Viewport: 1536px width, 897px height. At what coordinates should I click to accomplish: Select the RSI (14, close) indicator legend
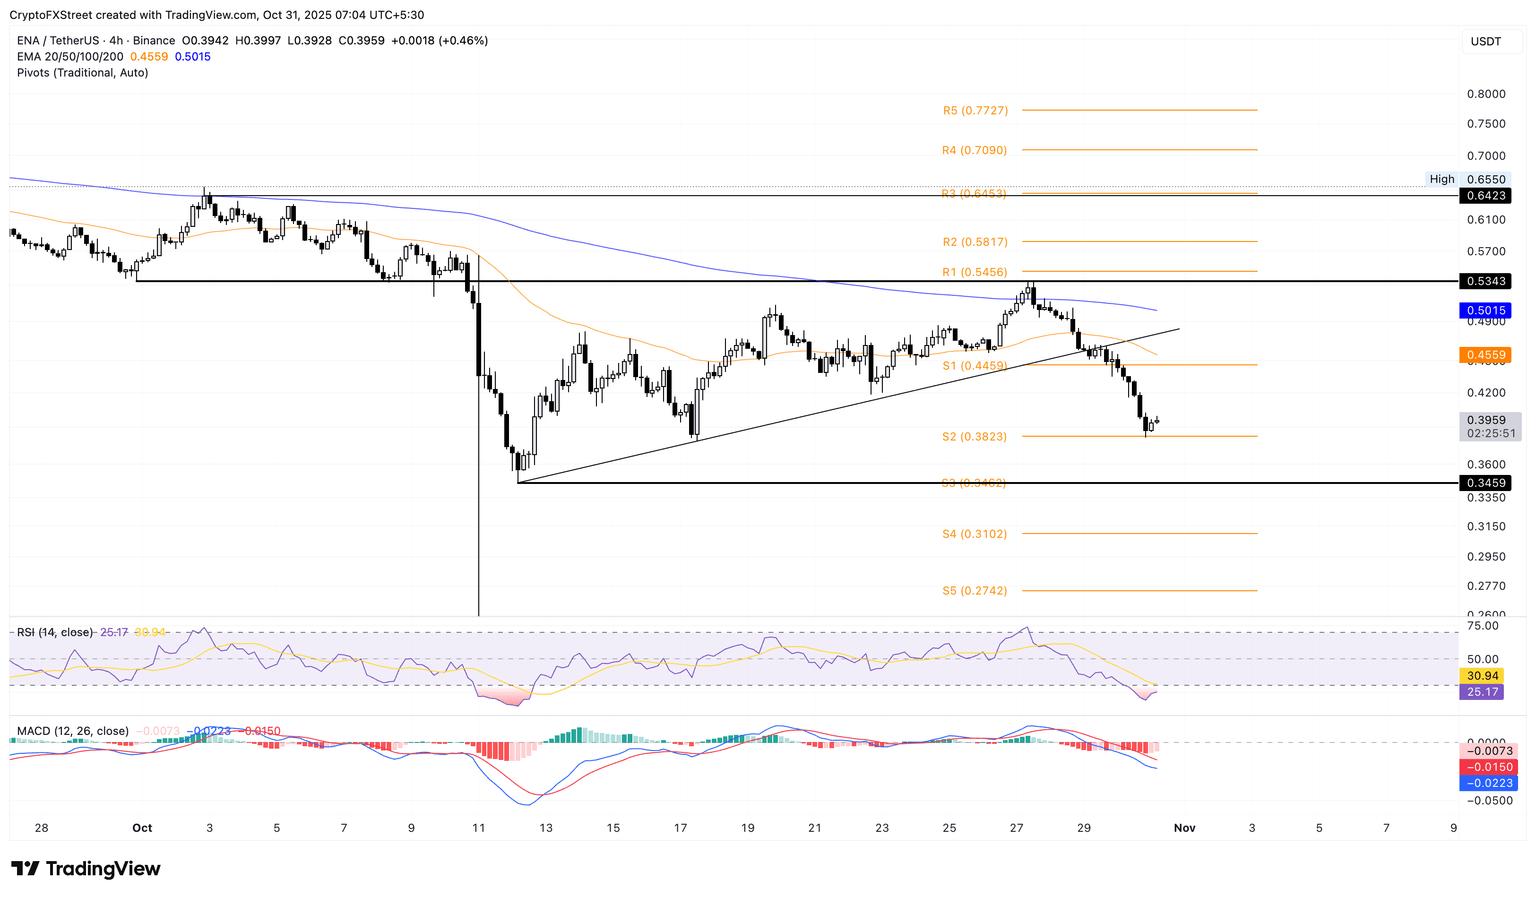pyautogui.click(x=55, y=632)
